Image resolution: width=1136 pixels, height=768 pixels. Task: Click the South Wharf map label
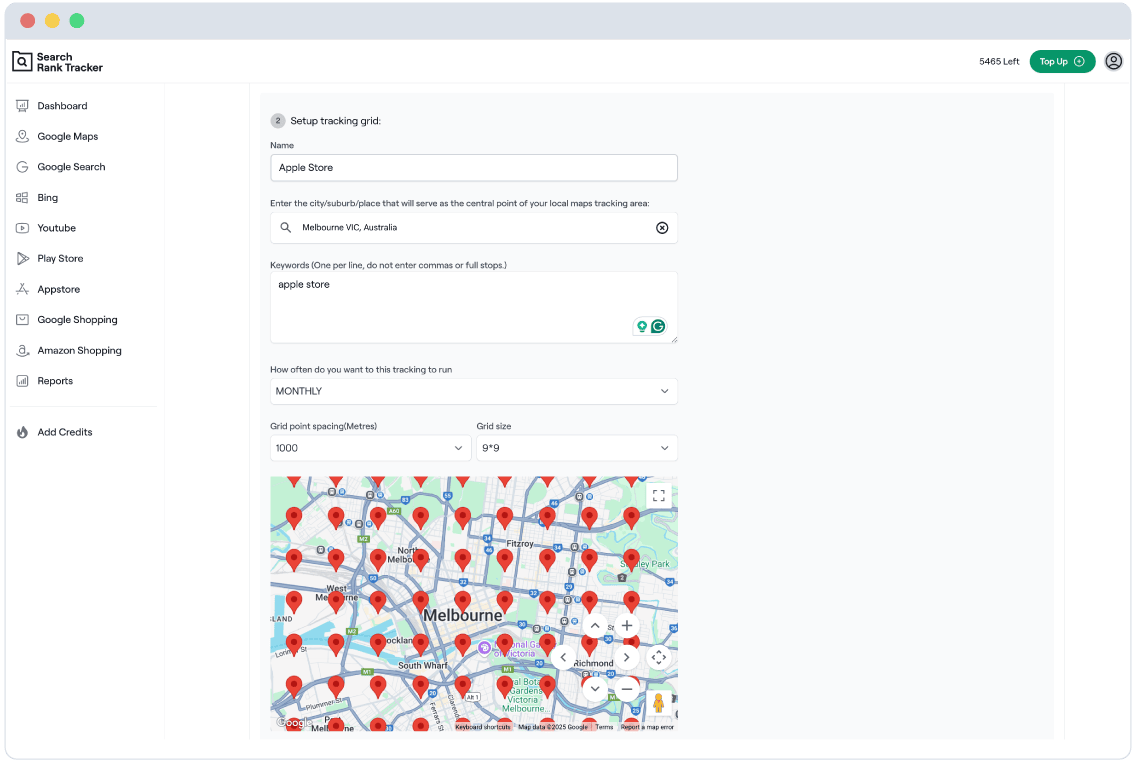coord(422,666)
